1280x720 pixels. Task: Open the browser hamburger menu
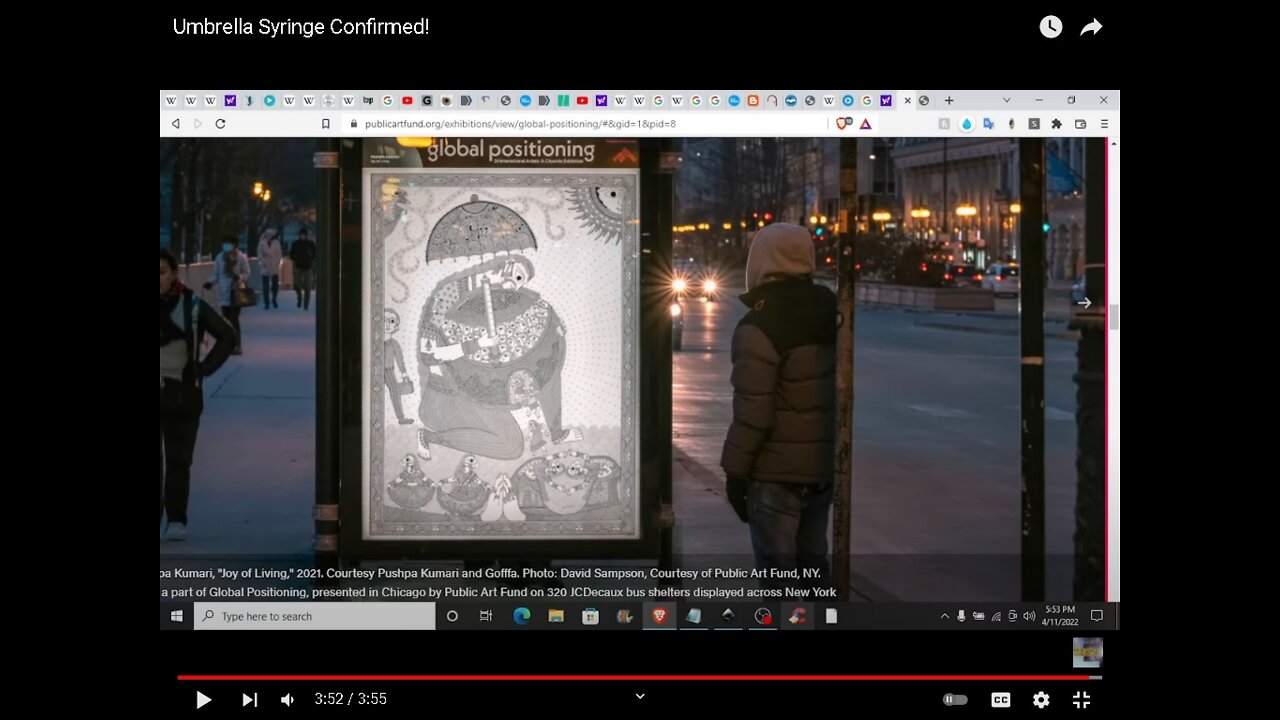tap(1104, 124)
